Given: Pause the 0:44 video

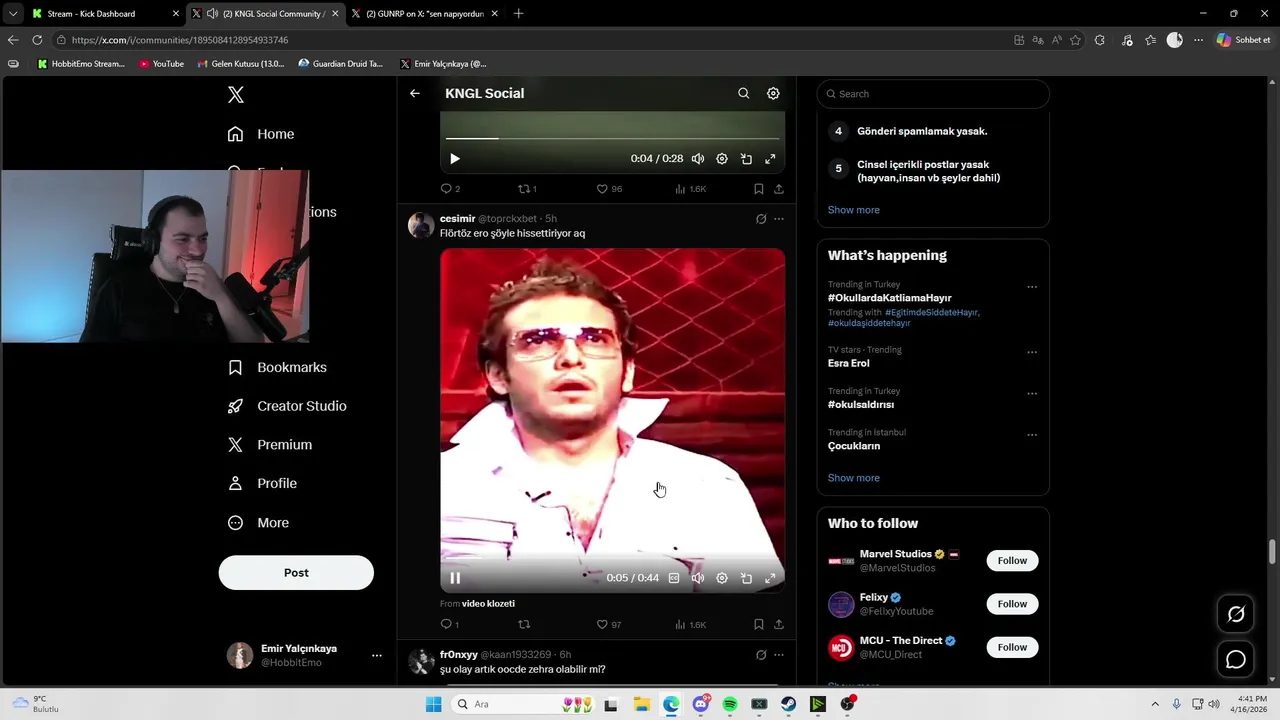Looking at the screenshot, I should click(455, 578).
